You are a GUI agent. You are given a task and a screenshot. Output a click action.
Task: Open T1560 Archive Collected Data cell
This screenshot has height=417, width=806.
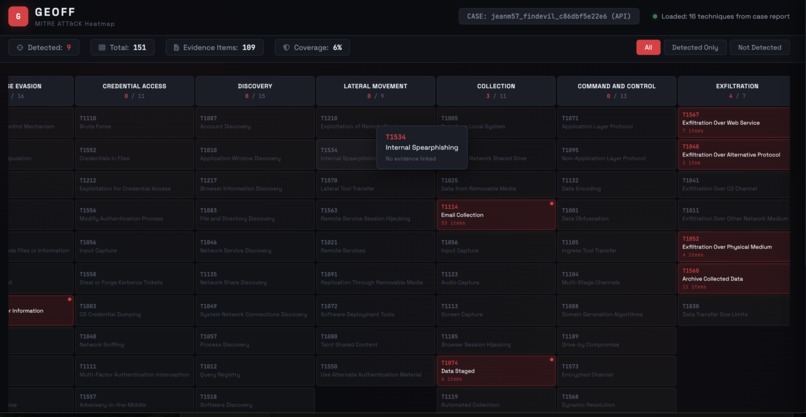(734, 278)
